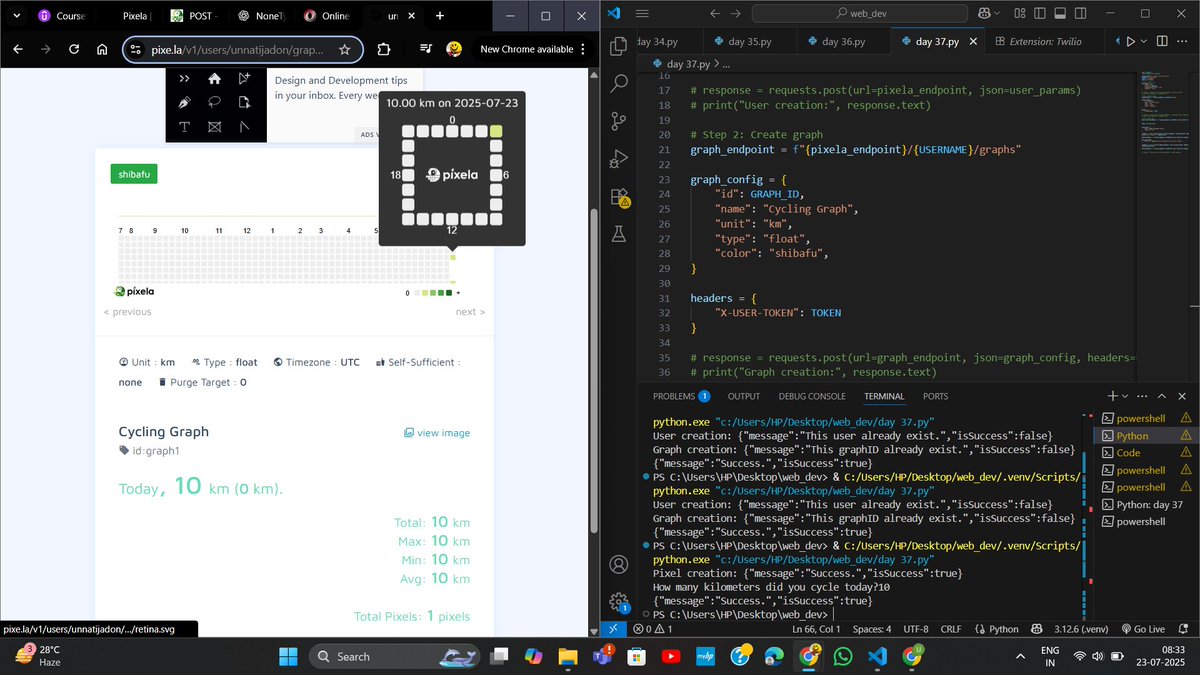The image size is (1200, 675).
Task: Open Chrome media controls icon
Action: (x=427, y=49)
